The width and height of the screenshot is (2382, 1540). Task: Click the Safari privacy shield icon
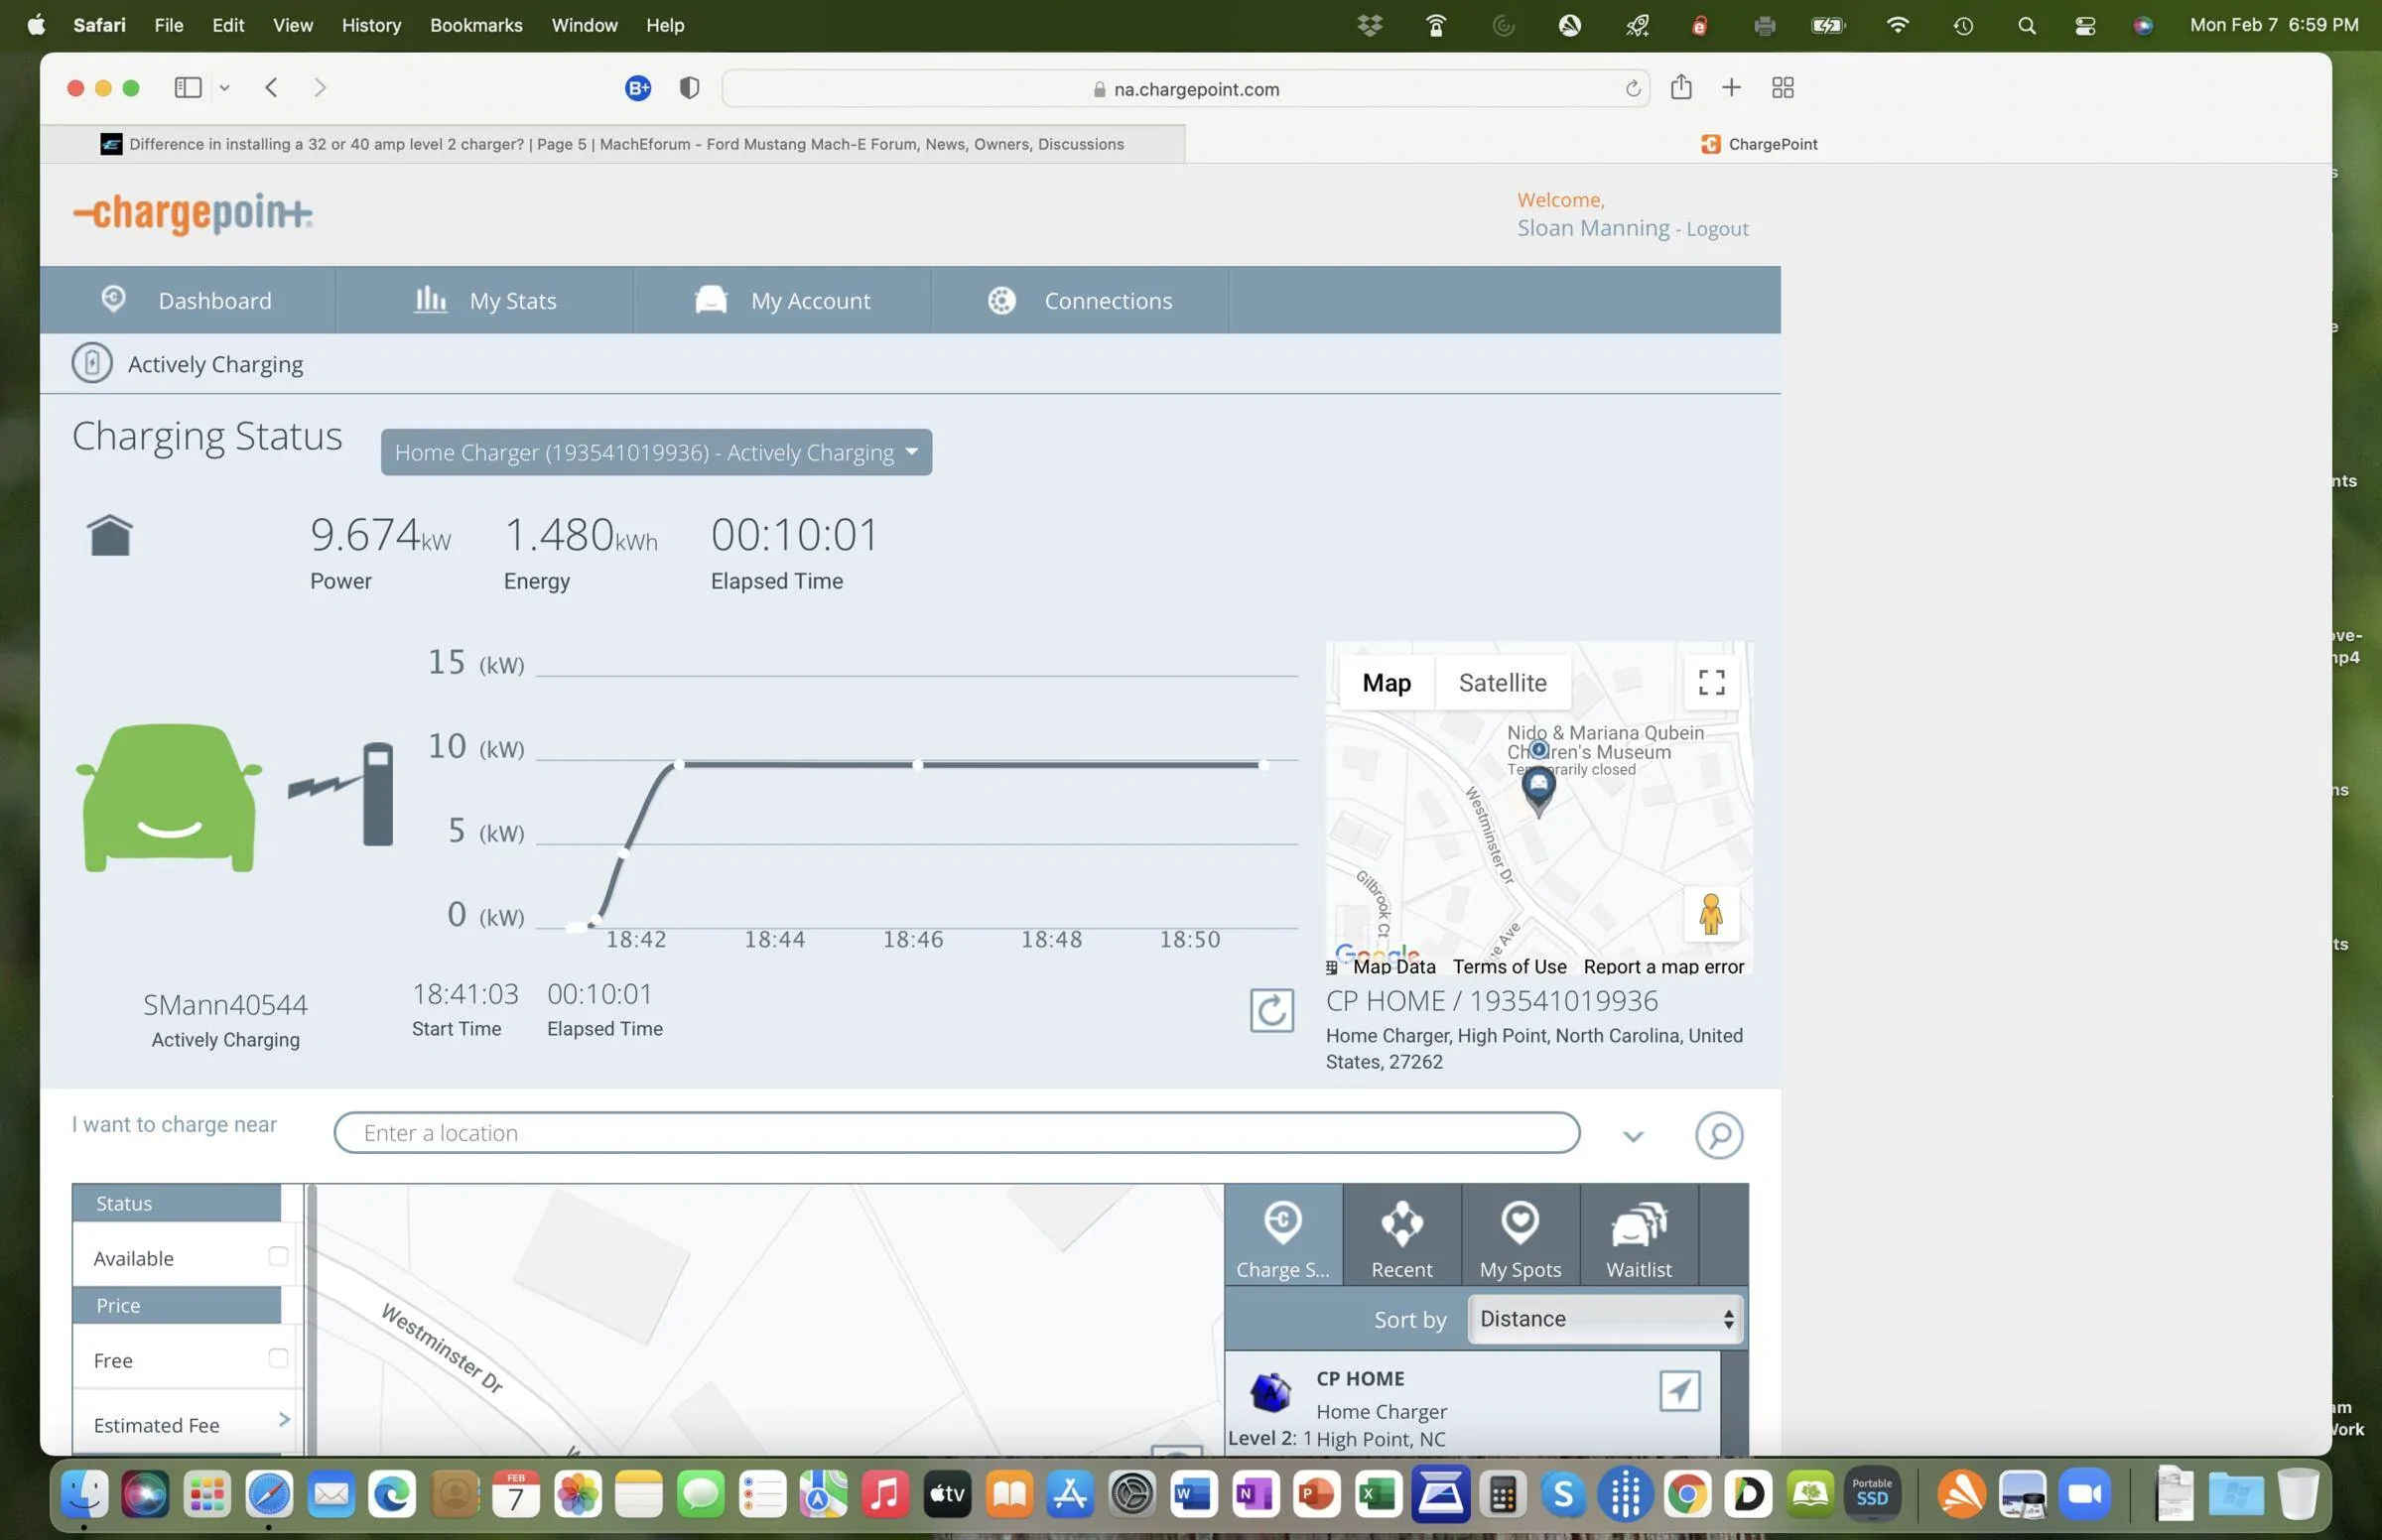point(689,88)
